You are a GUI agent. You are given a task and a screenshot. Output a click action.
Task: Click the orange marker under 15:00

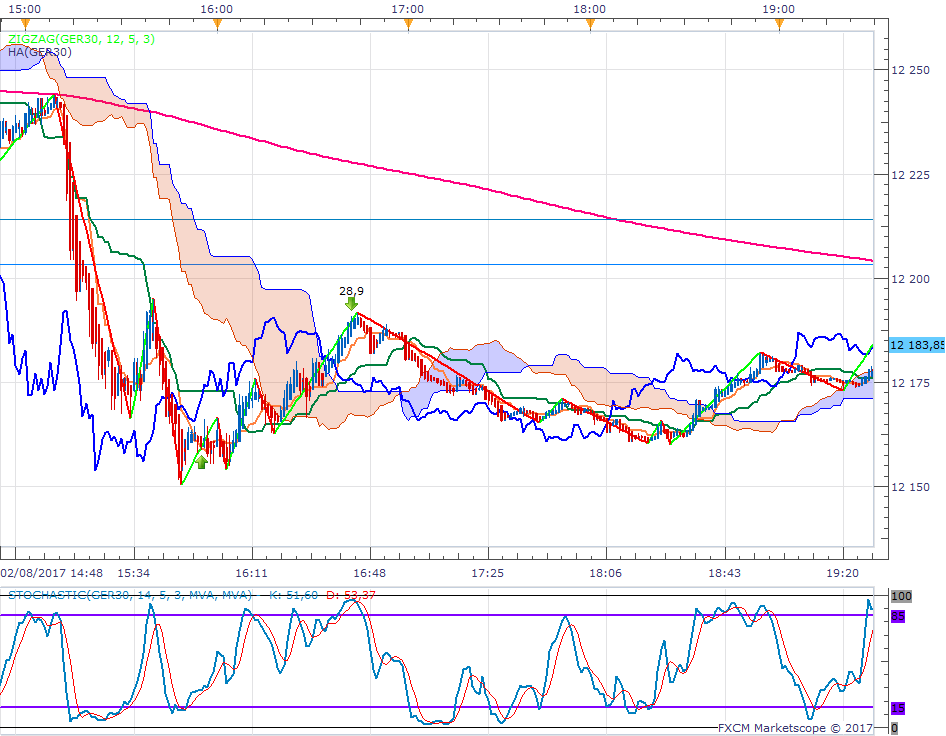(x=25, y=24)
